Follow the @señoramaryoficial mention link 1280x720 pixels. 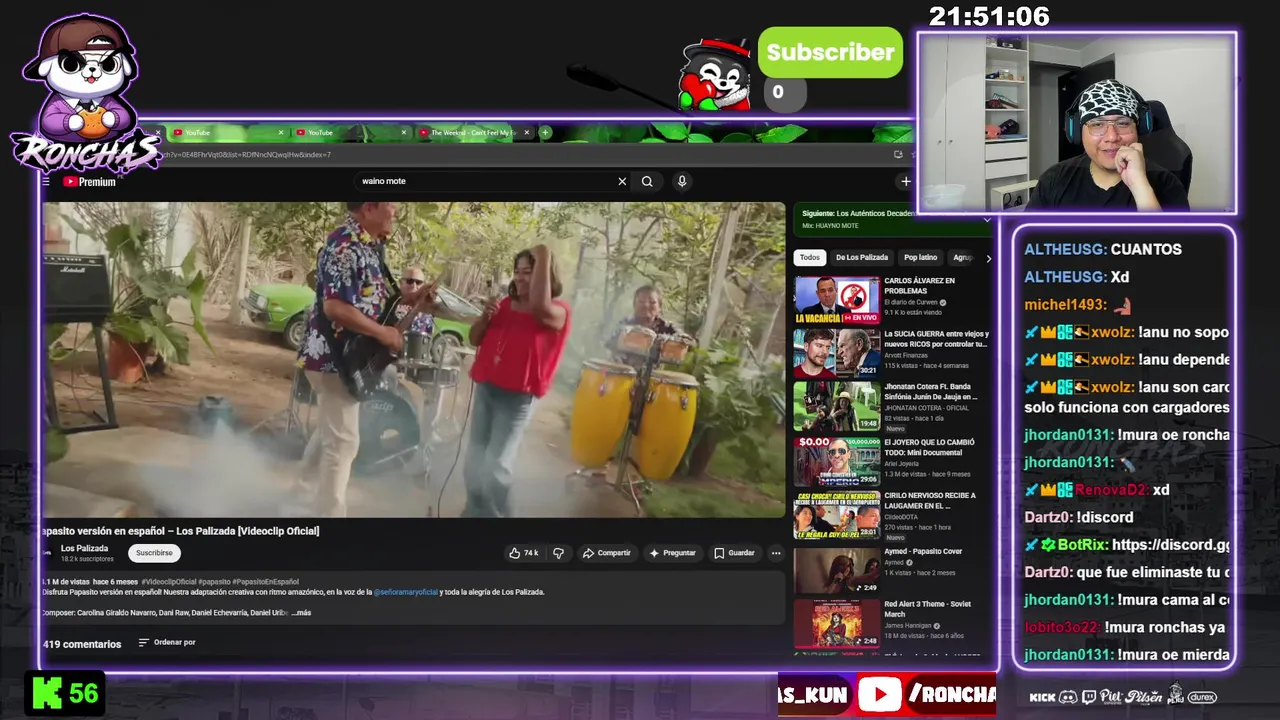tap(405, 592)
